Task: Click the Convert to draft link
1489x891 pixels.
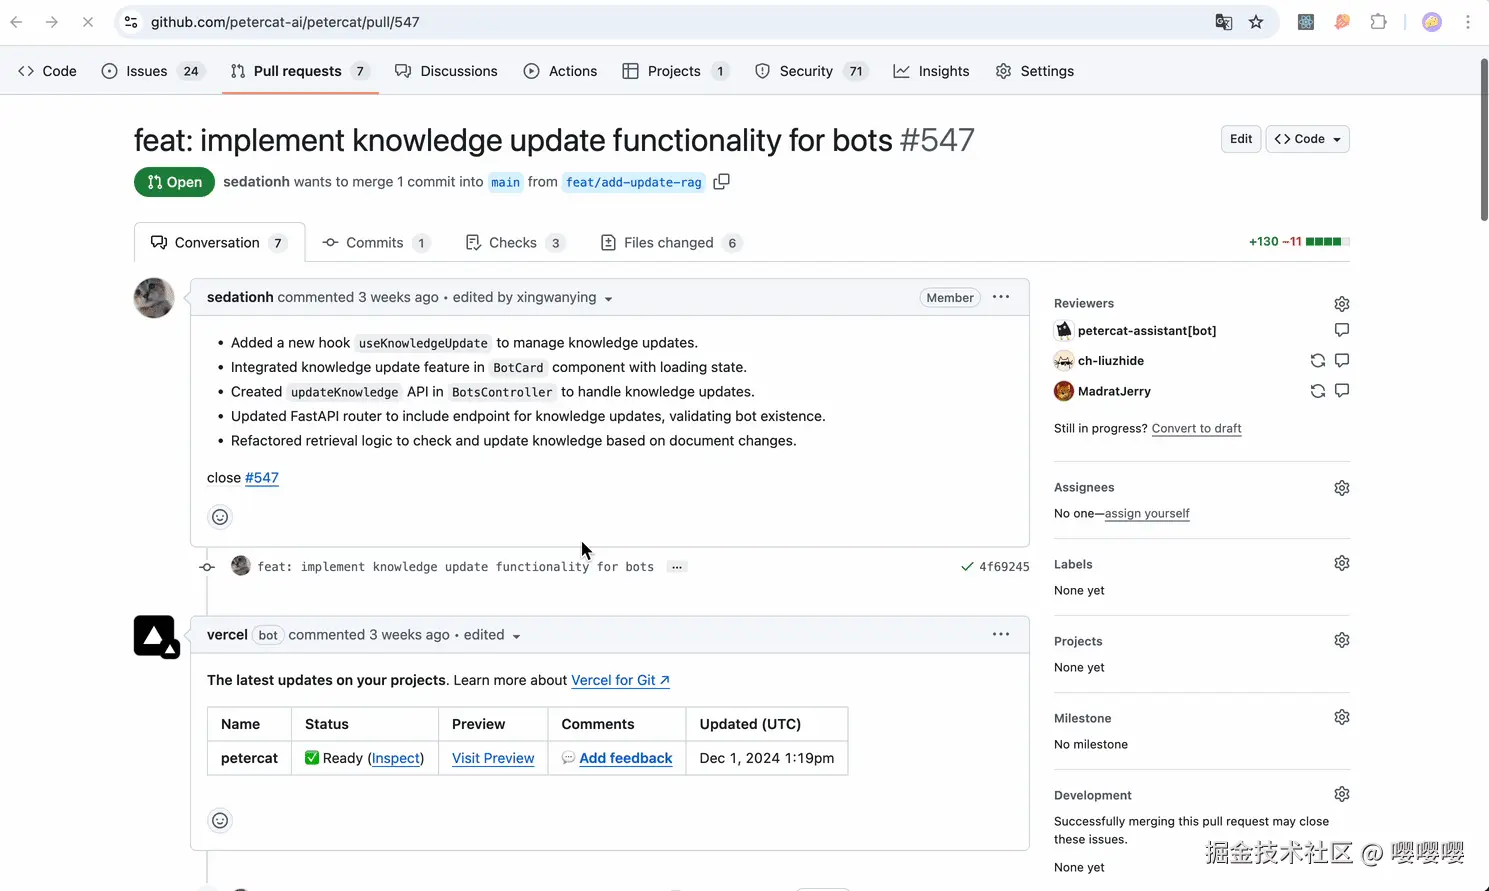Action: click(x=1196, y=428)
